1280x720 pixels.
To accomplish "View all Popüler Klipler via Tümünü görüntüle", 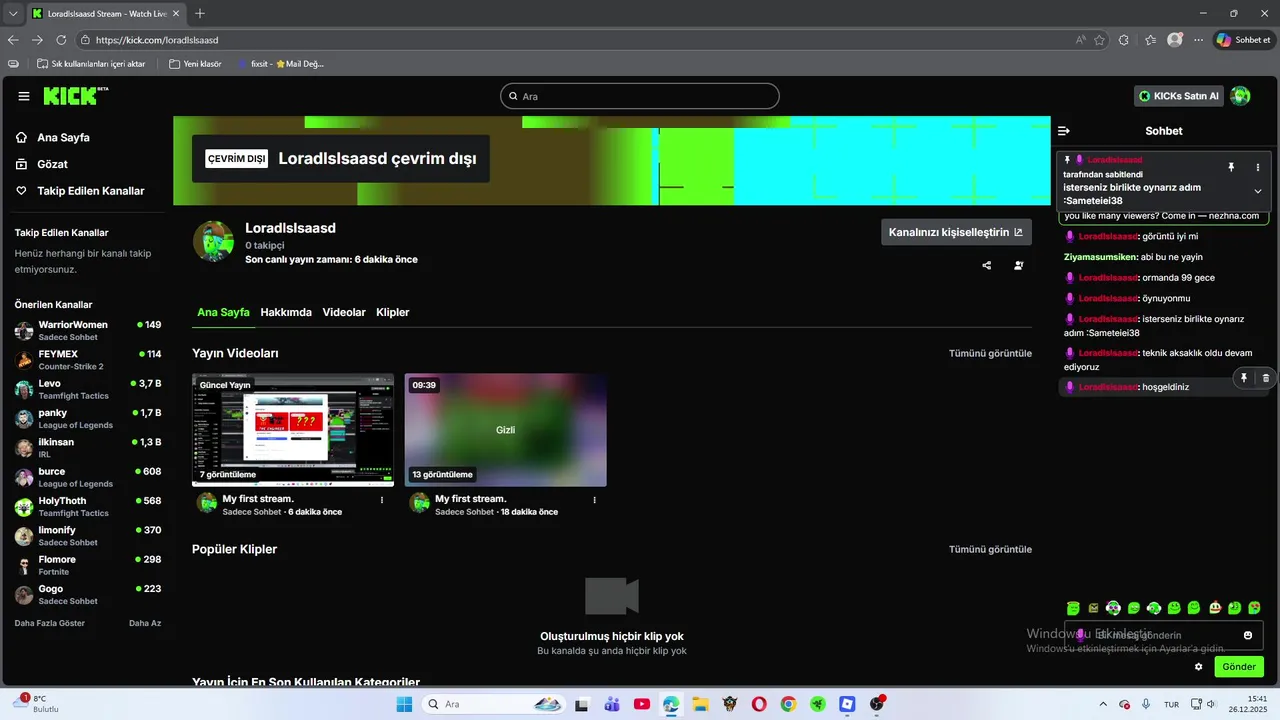I will (x=990, y=549).
